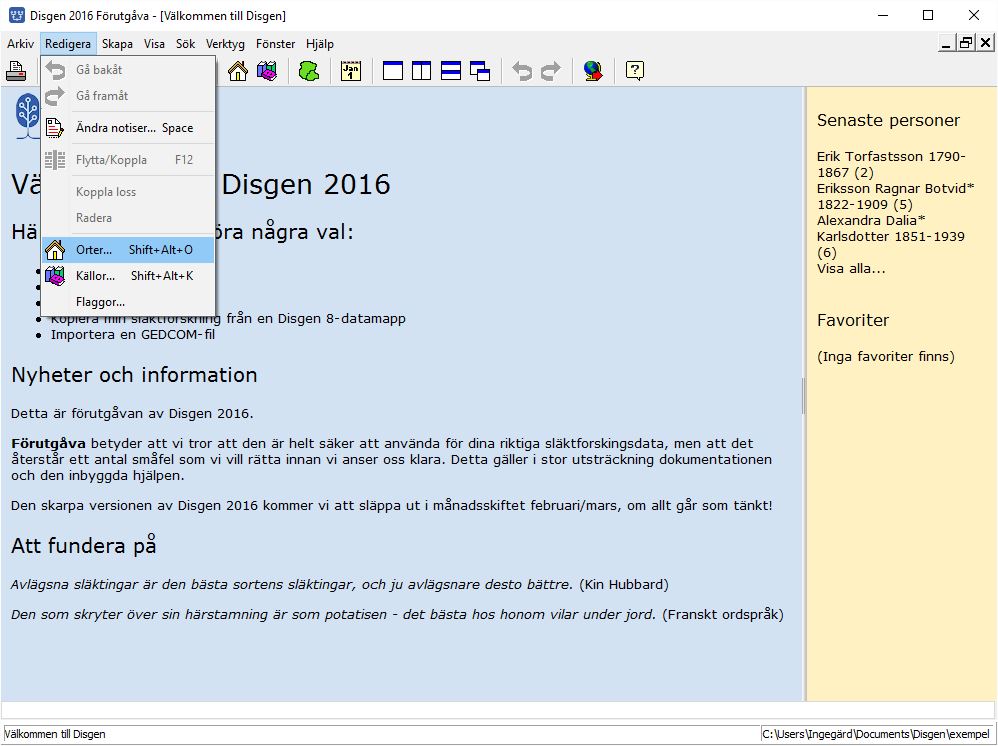This screenshot has height=746, width=998.
Task: Click the line Detta är förutgåvan av Disgen 2016
Action: pos(132,414)
